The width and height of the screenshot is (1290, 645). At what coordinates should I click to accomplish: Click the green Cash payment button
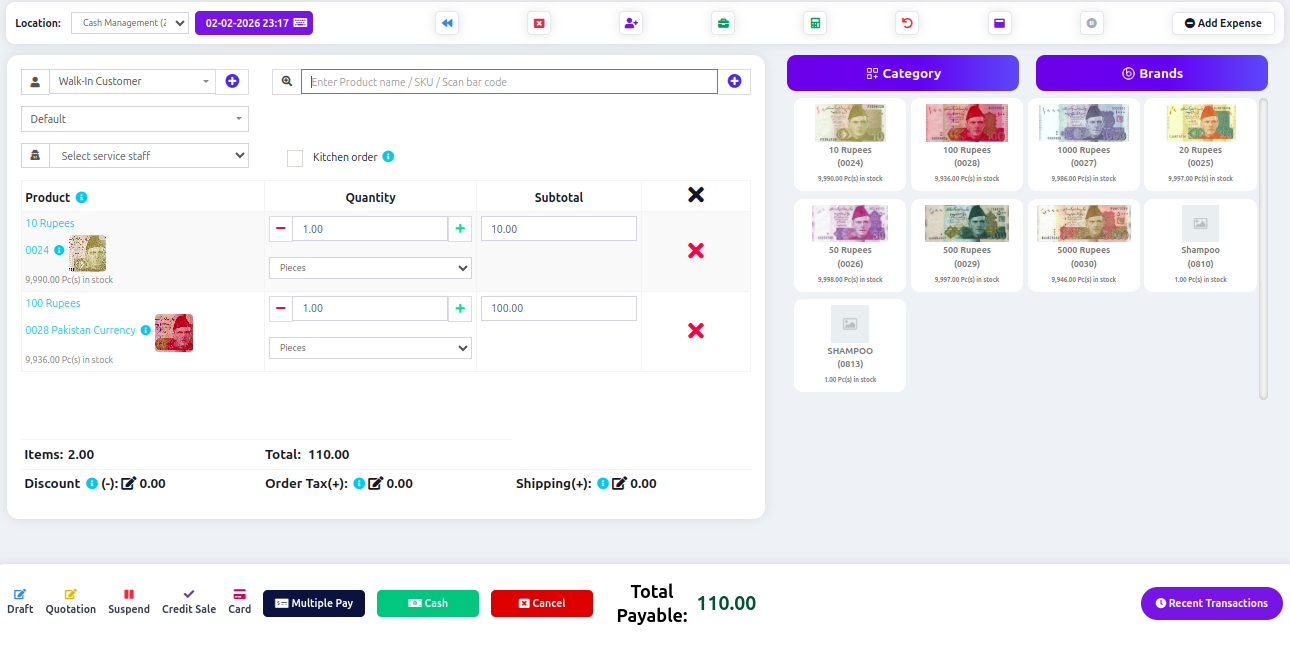click(428, 603)
